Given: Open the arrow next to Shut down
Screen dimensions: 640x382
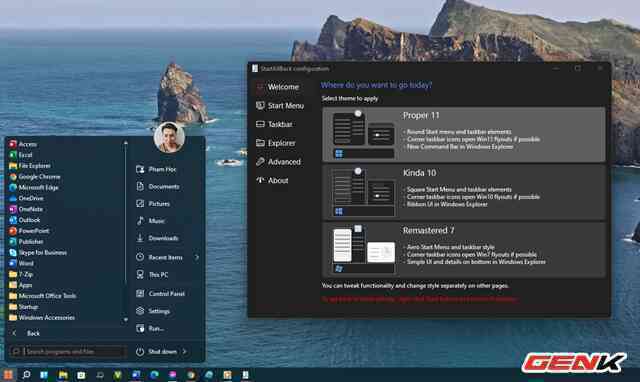Looking at the screenshot, I should coord(184,351).
